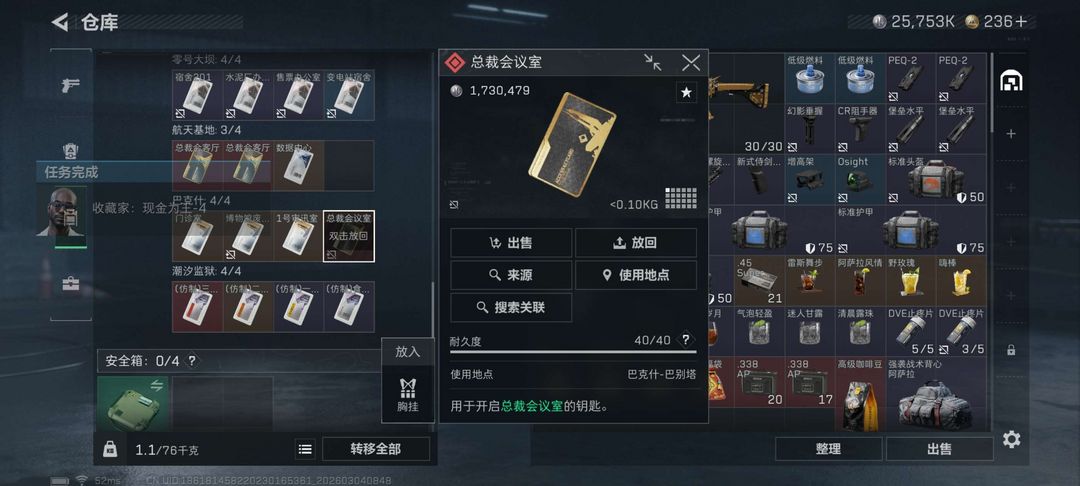Select 胸挂 chest rig option
Screen dimensions: 1080x486
408,394
